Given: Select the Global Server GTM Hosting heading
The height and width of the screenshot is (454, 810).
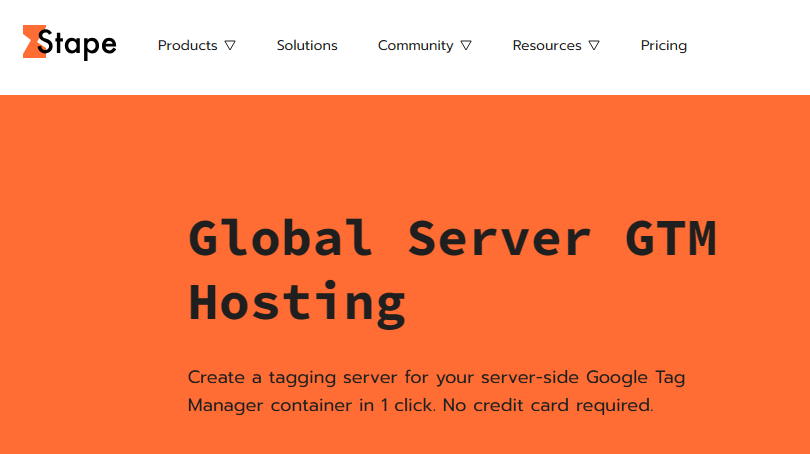Looking at the screenshot, I should [453, 272].
